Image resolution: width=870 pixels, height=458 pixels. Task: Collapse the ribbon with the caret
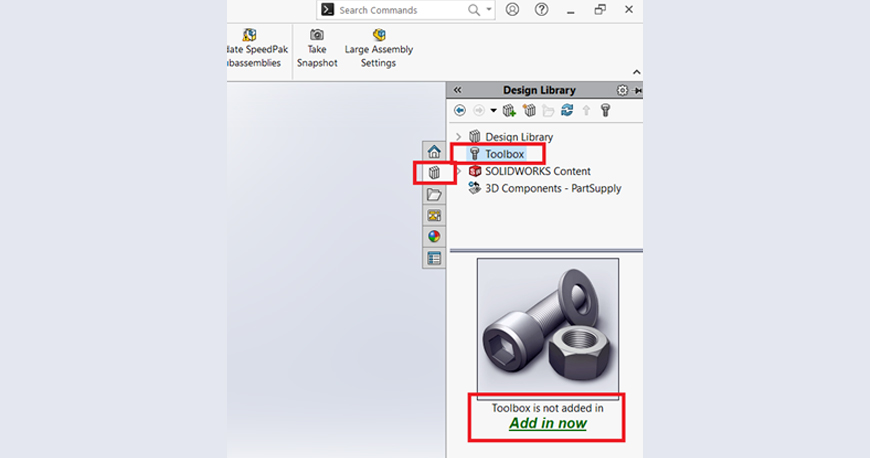click(636, 72)
